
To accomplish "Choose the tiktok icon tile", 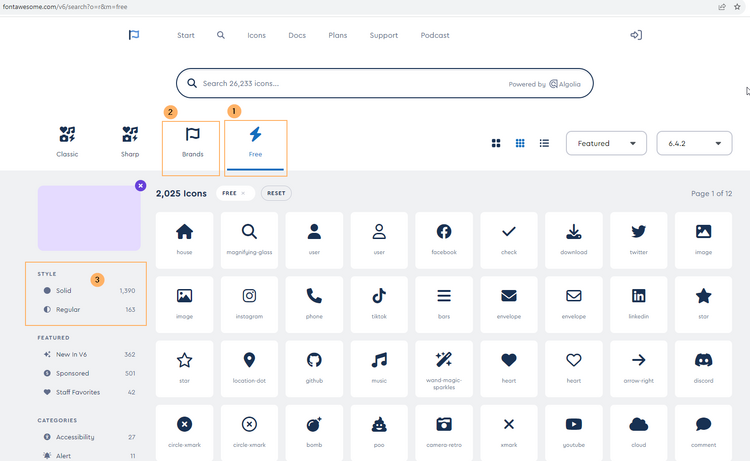I will [379, 303].
